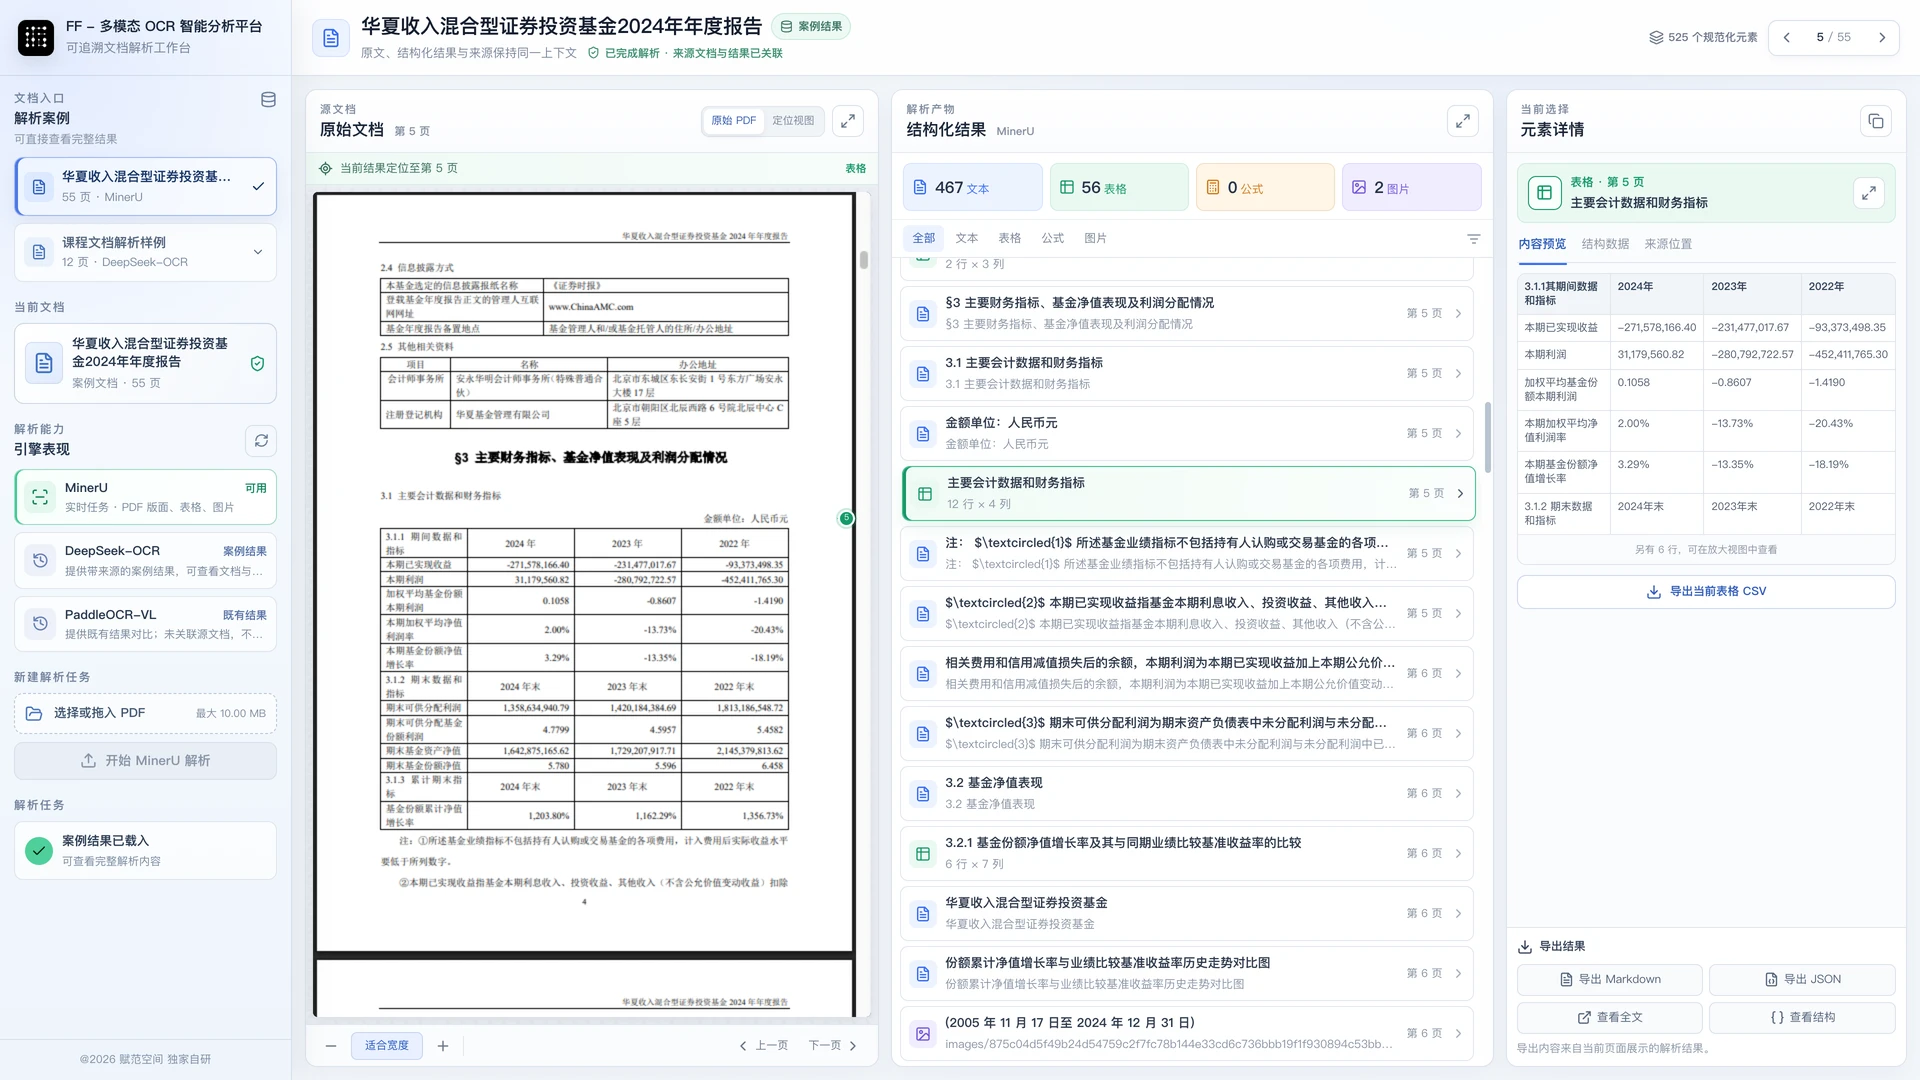Viewport: 1920px width, 1080px height.
Task: Open the 来源位置 tab
Action: tap(1668, 244)
